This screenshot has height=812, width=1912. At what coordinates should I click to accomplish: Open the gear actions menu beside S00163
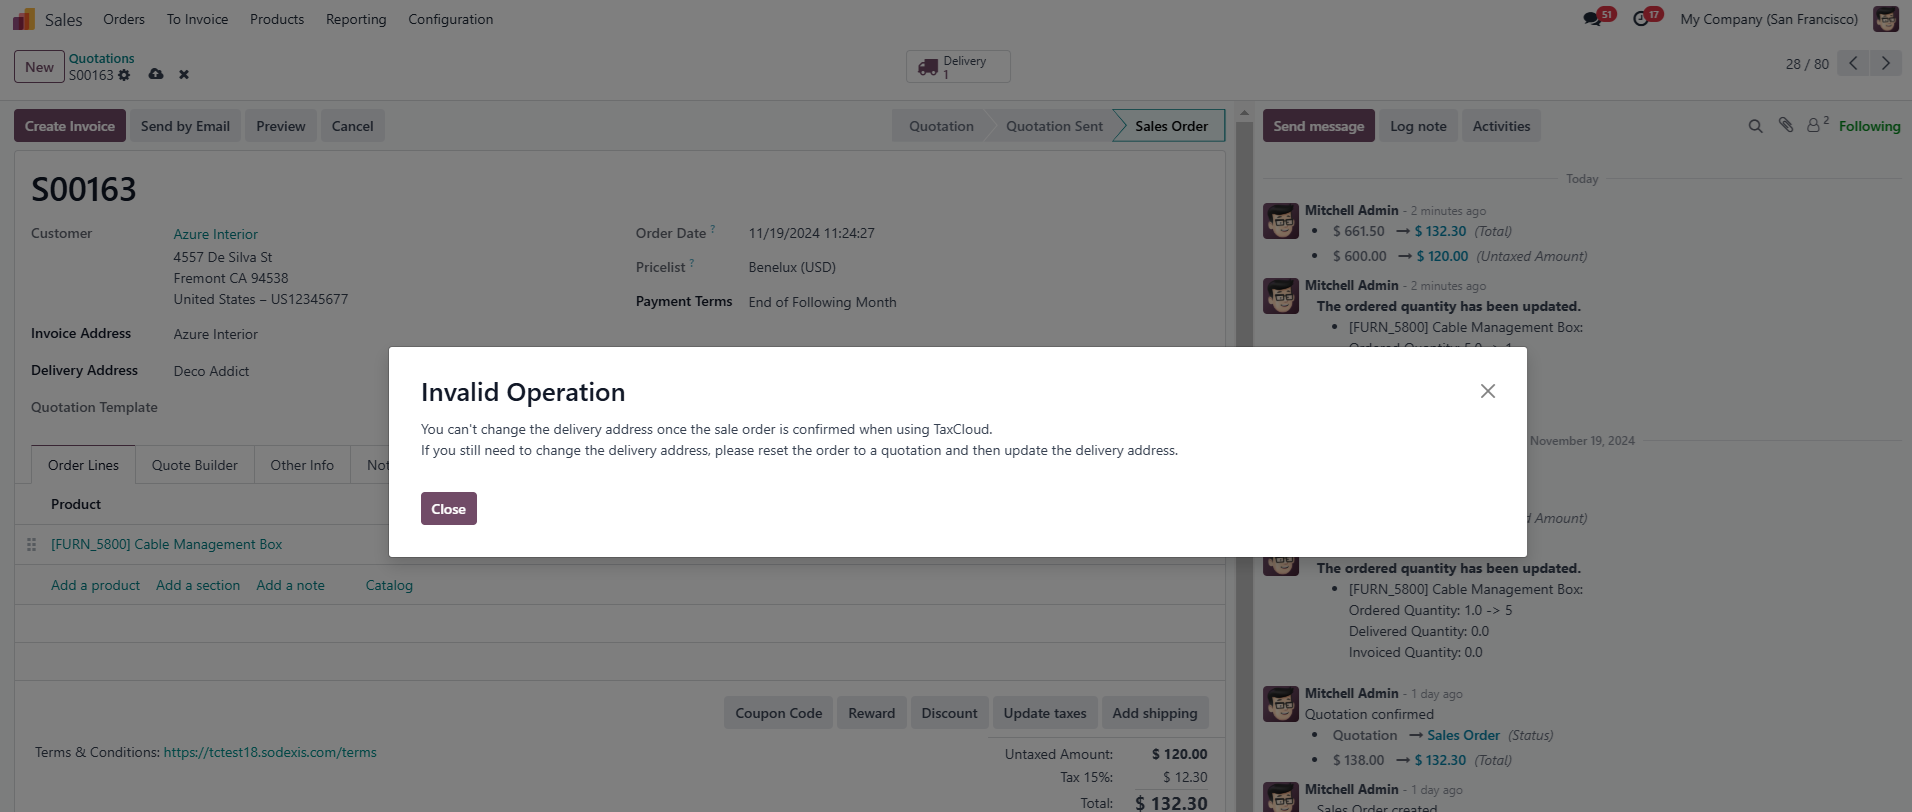(124, 75)
